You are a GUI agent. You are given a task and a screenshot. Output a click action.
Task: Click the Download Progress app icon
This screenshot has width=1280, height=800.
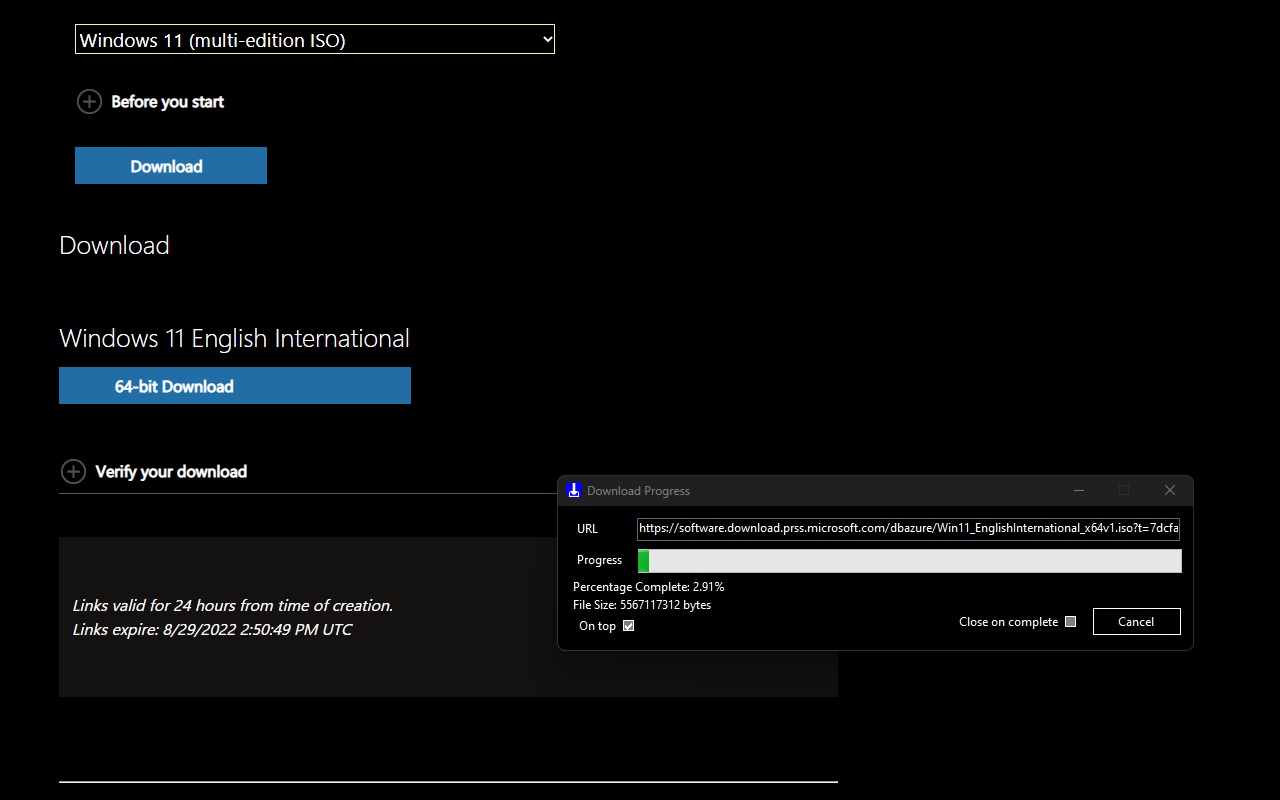tap(573, 490)
